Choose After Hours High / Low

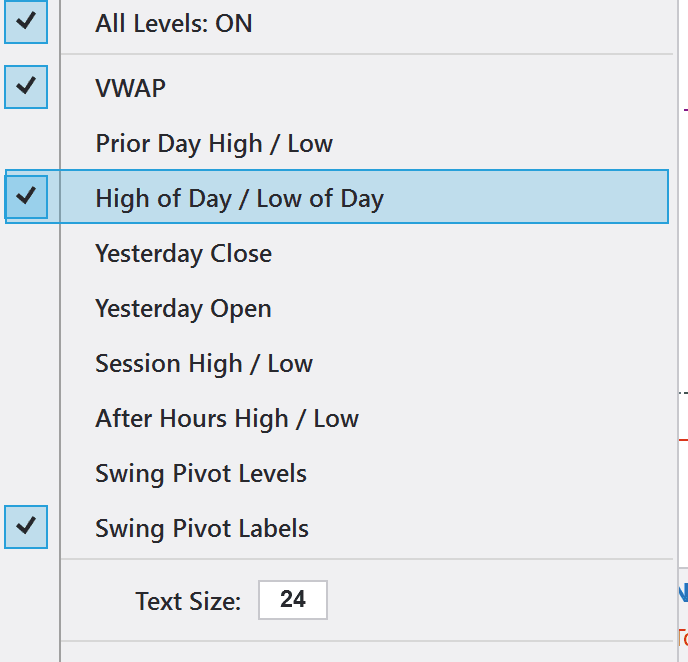tap(227, 418)
